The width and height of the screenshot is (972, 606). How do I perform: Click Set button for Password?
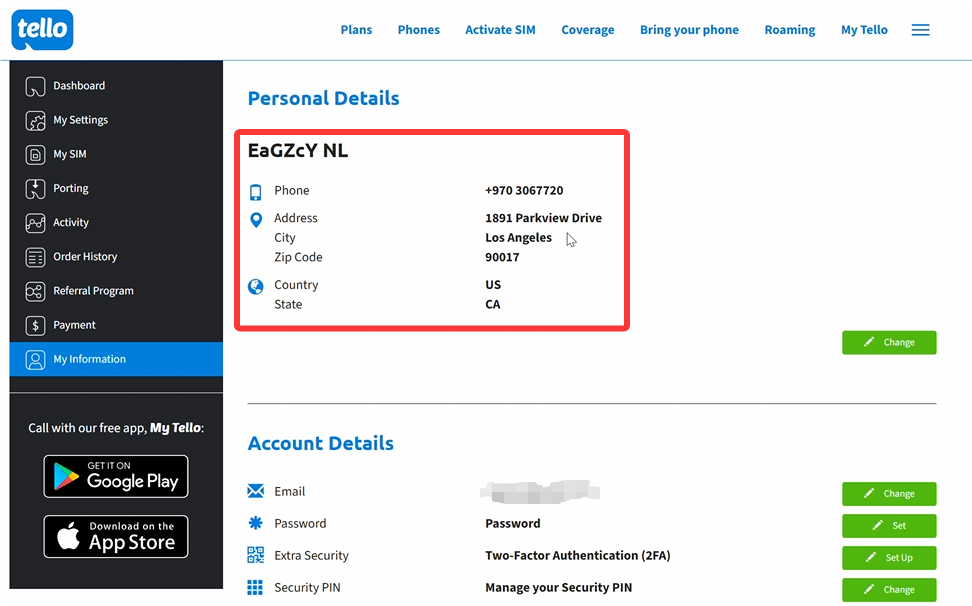pos(889,525)
